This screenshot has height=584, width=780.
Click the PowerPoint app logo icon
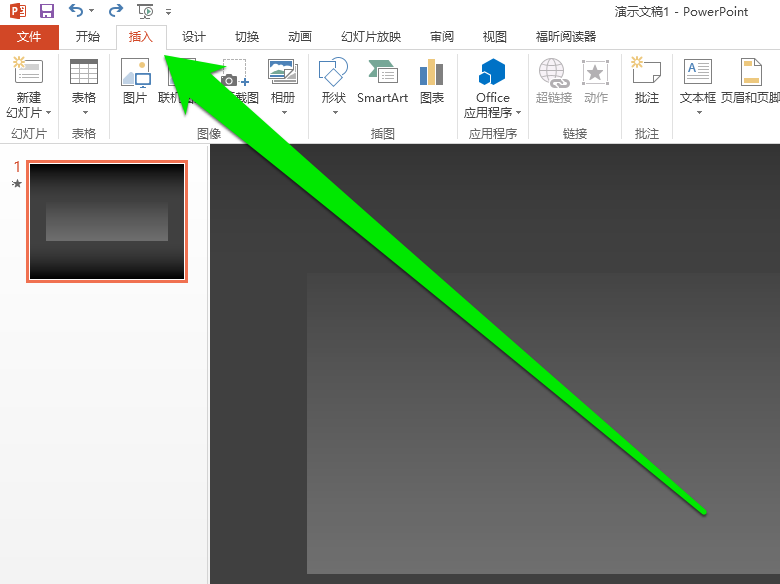(x=18, y=10)
